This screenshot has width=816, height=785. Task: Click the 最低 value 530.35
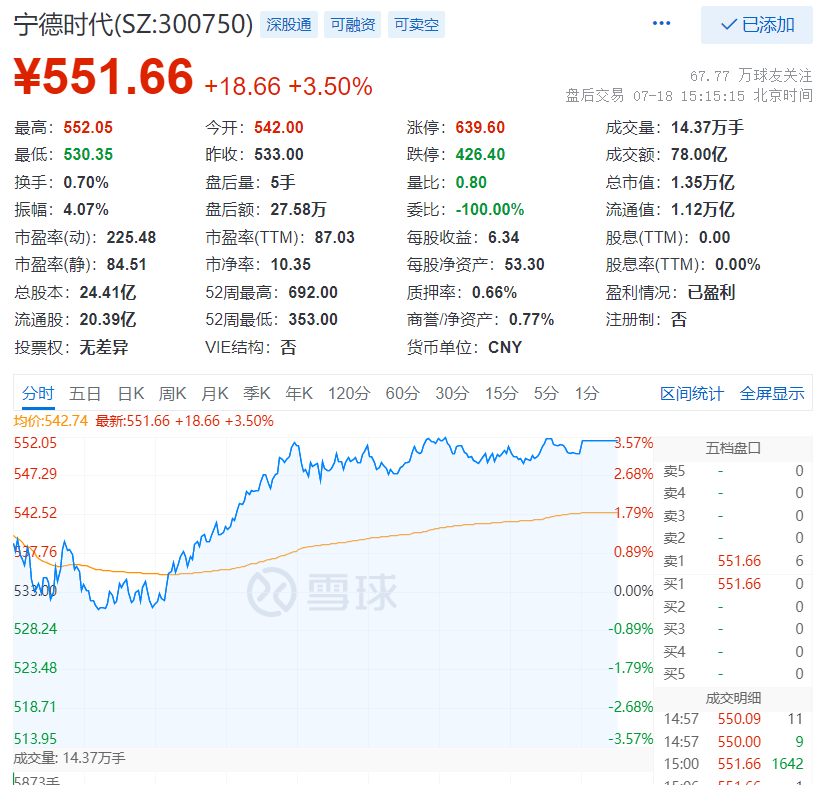click(x=88, y=155)
